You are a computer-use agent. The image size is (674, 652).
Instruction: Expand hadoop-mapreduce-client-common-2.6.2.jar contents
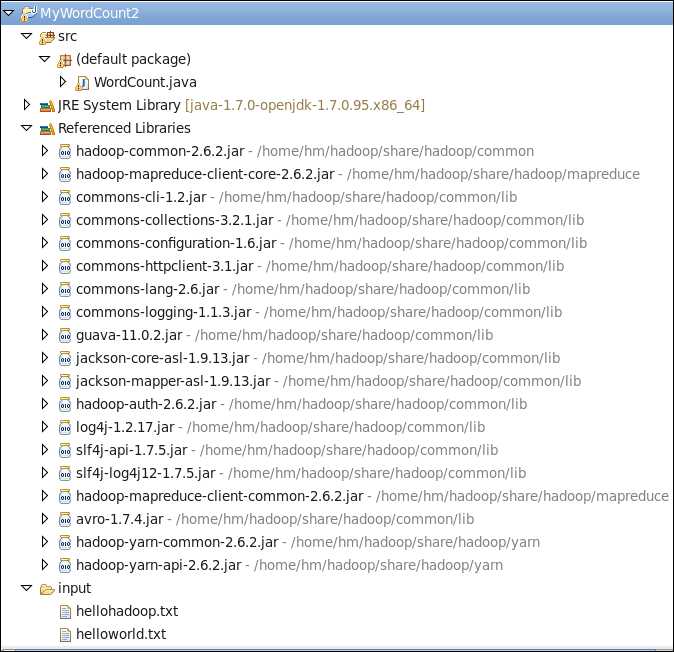pyautogui.click(x=45, y=496)
